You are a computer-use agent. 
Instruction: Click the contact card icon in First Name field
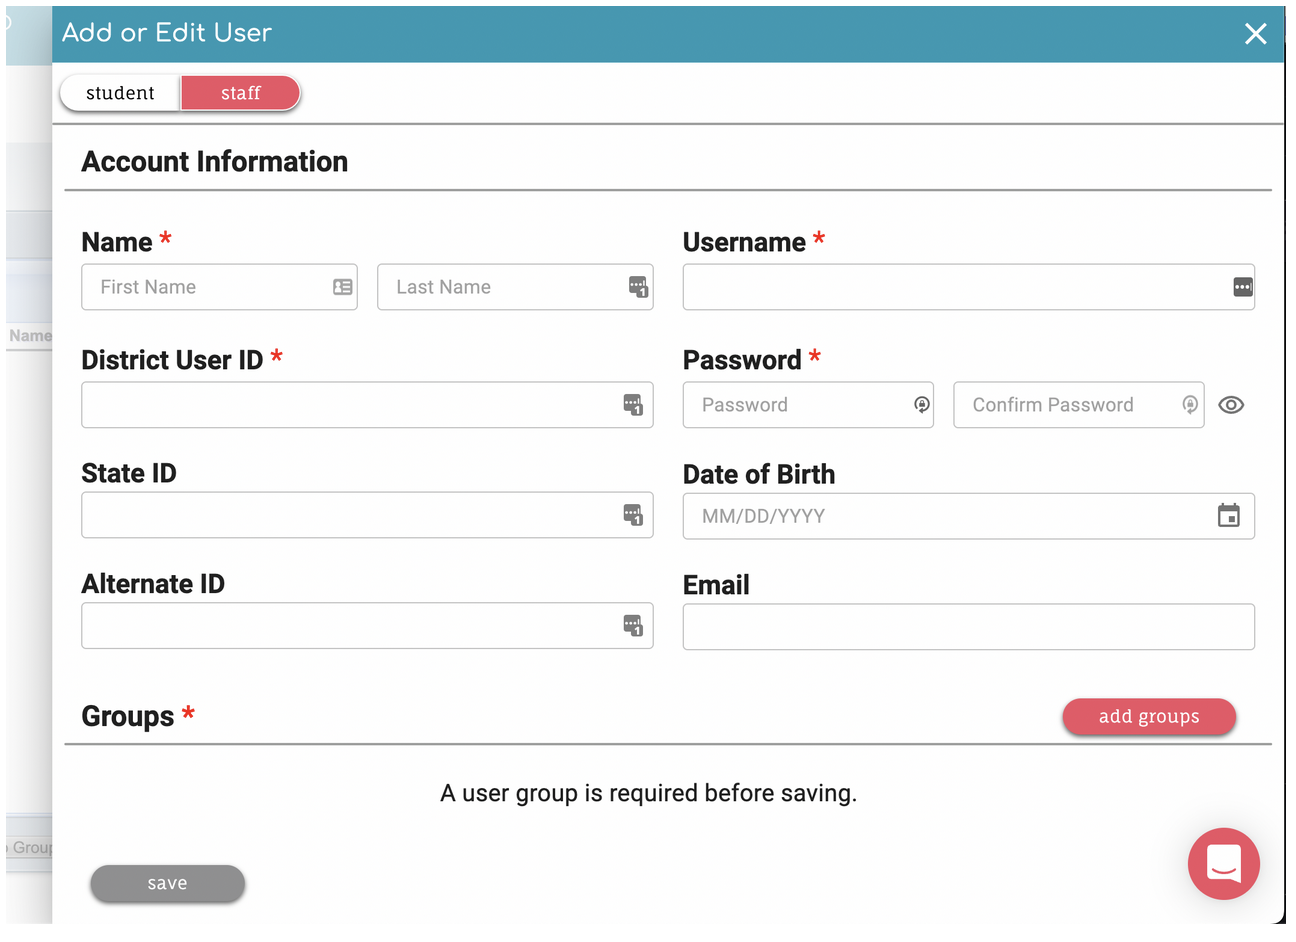(343, 287)
